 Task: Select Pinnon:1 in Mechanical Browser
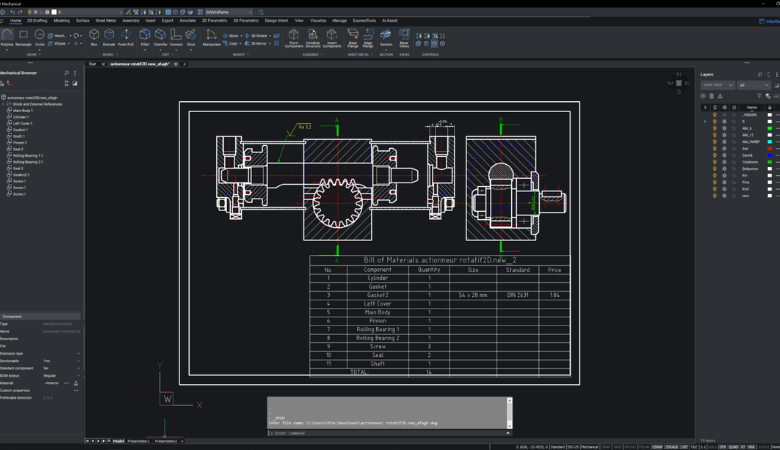tap(20, 143)
